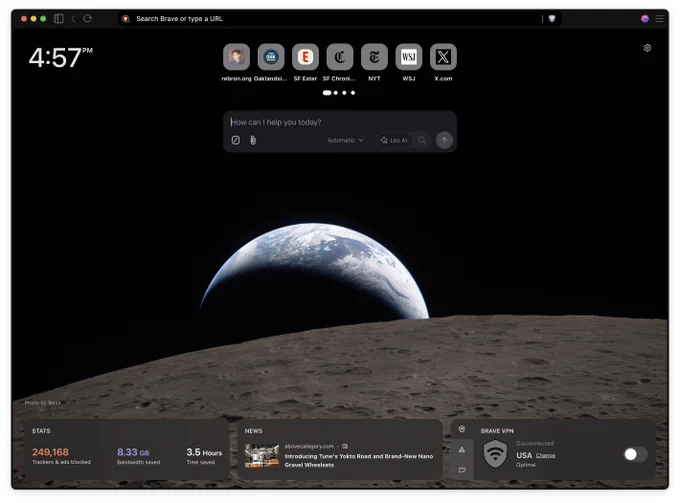Go to second shortcuts page dot
680x503 pixels.
(x=336, y=93)
